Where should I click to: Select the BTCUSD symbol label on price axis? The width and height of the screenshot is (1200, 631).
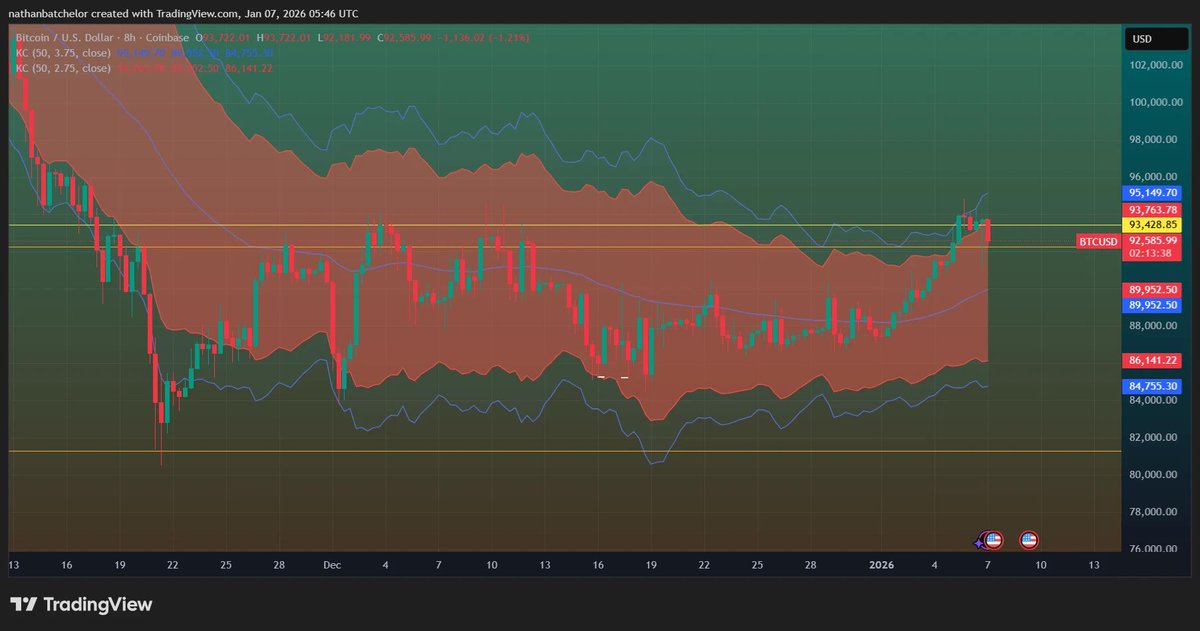(x=1097, y=241)
